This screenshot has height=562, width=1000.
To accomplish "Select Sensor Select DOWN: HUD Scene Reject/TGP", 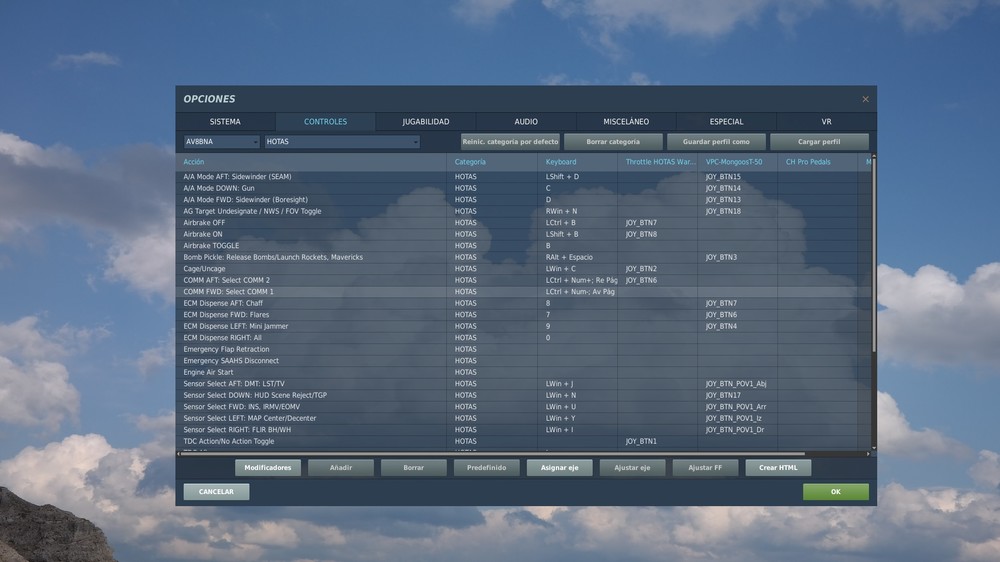I will [524, 395].
